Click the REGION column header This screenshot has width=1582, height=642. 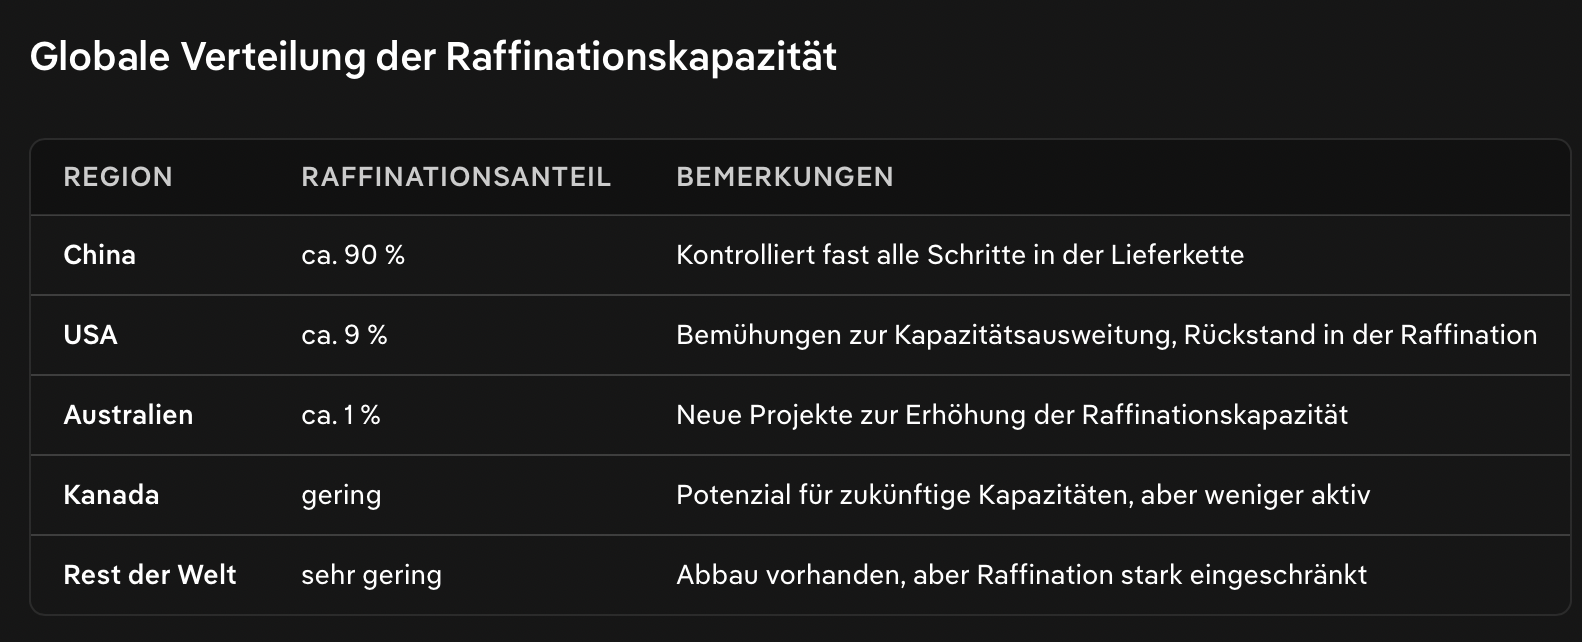tap(118, 177)
